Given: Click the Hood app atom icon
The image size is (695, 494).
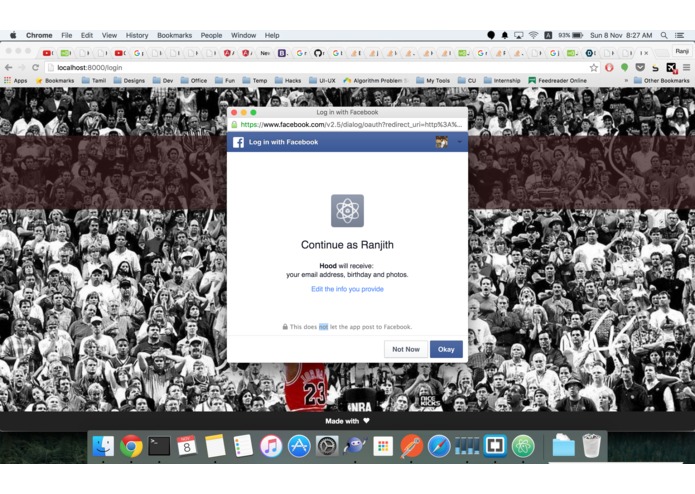Looking at the screenshot, I should [347, 210].
